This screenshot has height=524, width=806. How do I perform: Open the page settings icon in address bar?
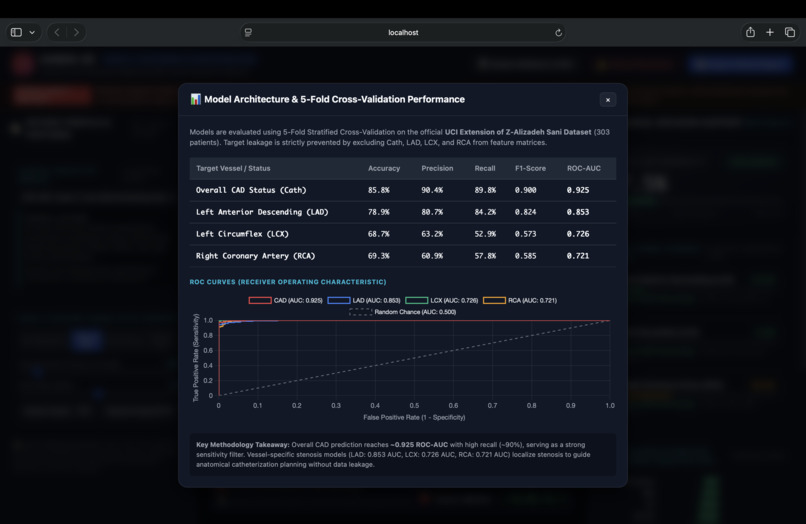[248, 32]
